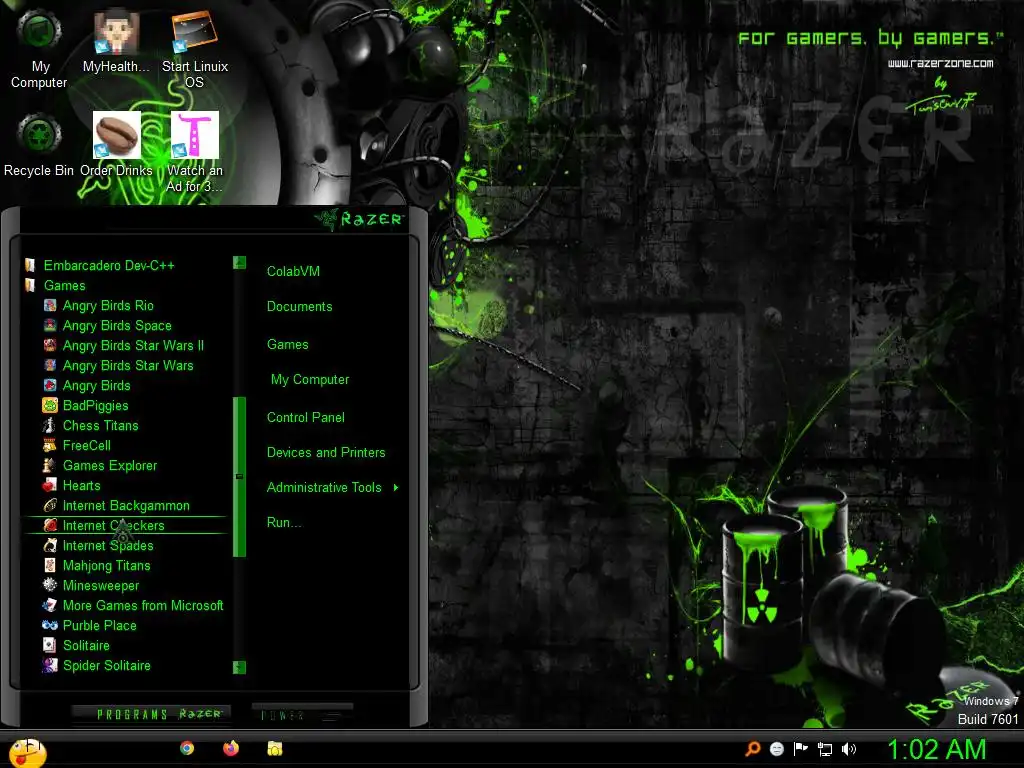
Task: Open the file explorer folder on taskbar
Action: 275,748
